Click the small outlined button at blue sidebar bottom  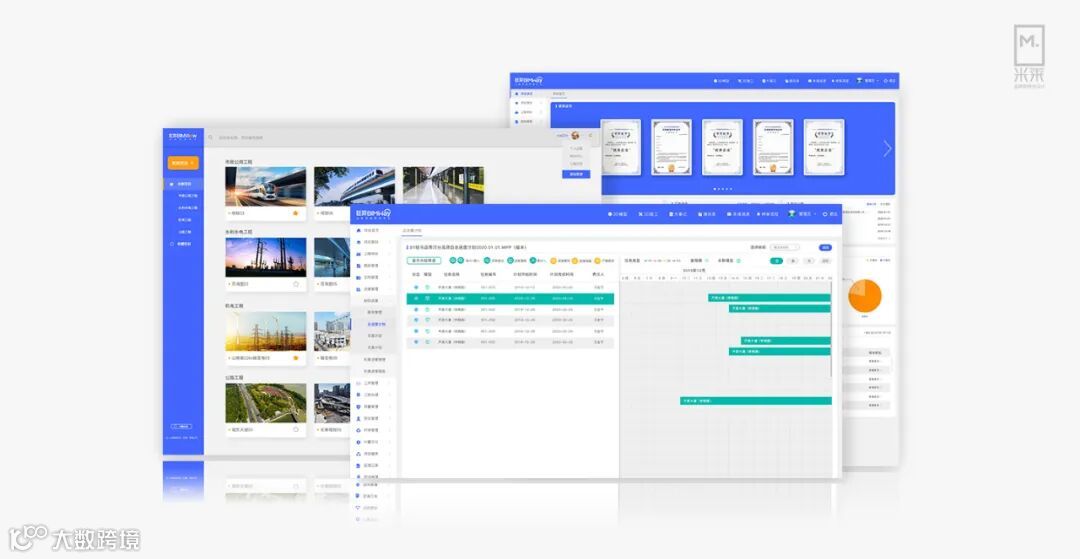[181, 426]
